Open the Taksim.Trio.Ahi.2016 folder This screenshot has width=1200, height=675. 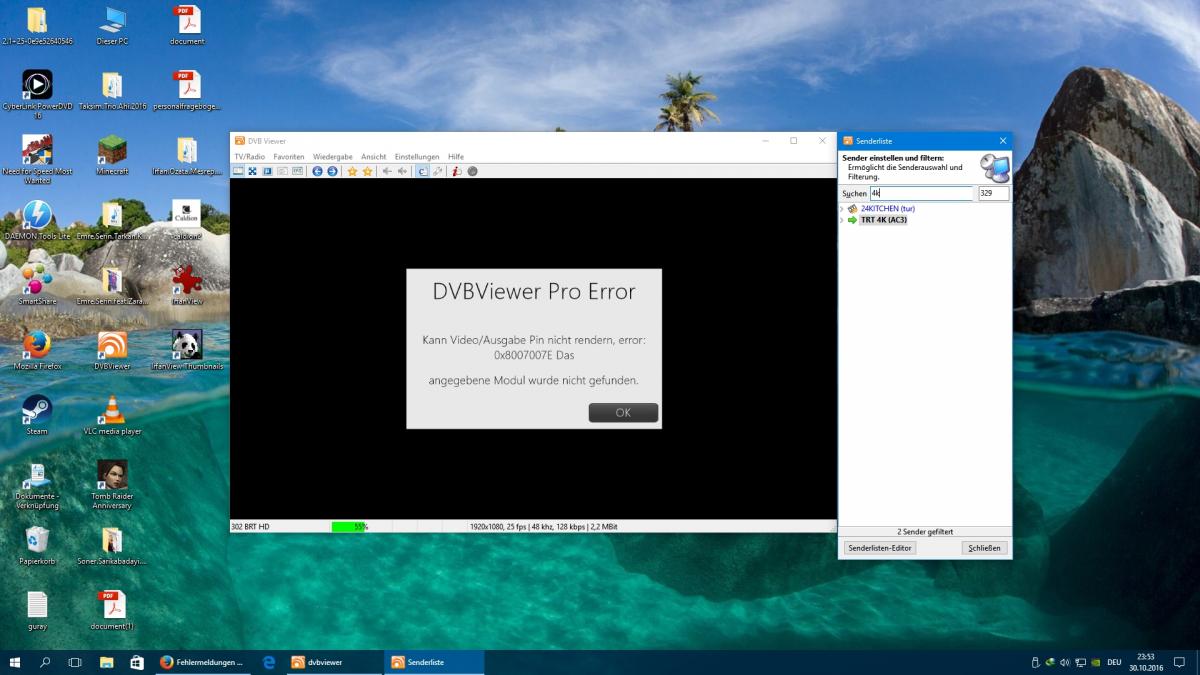pos(112,91)
